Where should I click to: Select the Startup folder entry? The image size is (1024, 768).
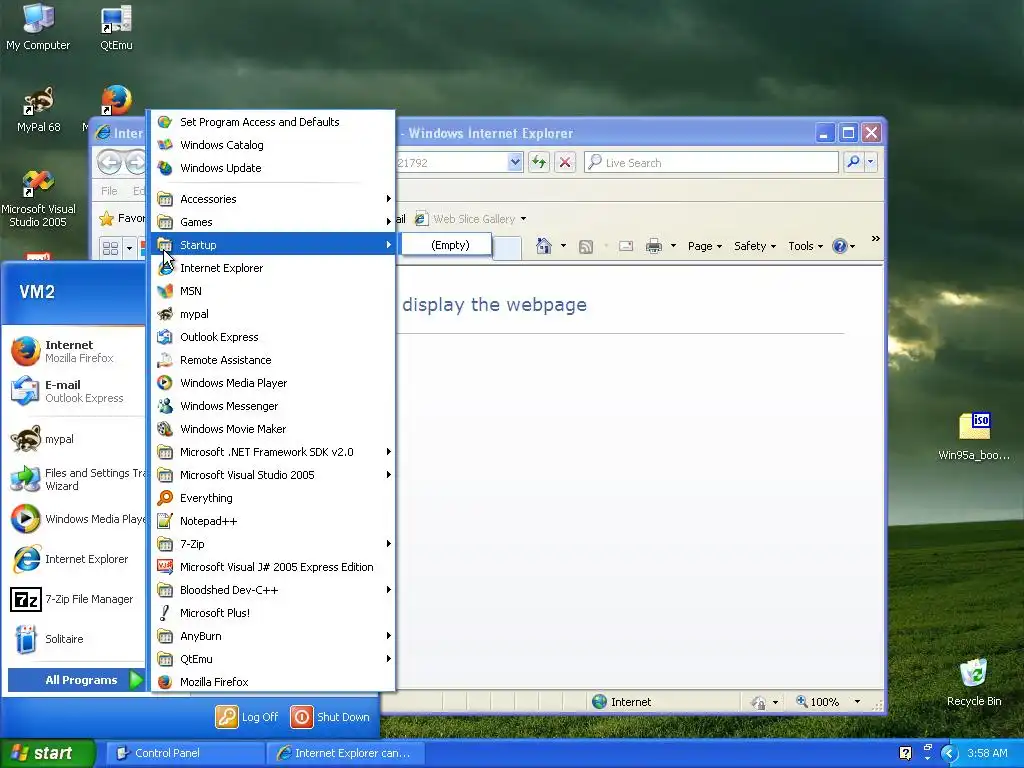click(x=273, y=245)
